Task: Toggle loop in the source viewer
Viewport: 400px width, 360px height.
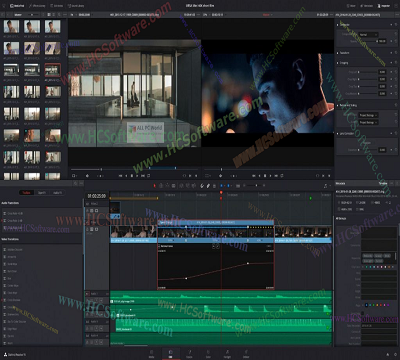Action: [148, 176]
